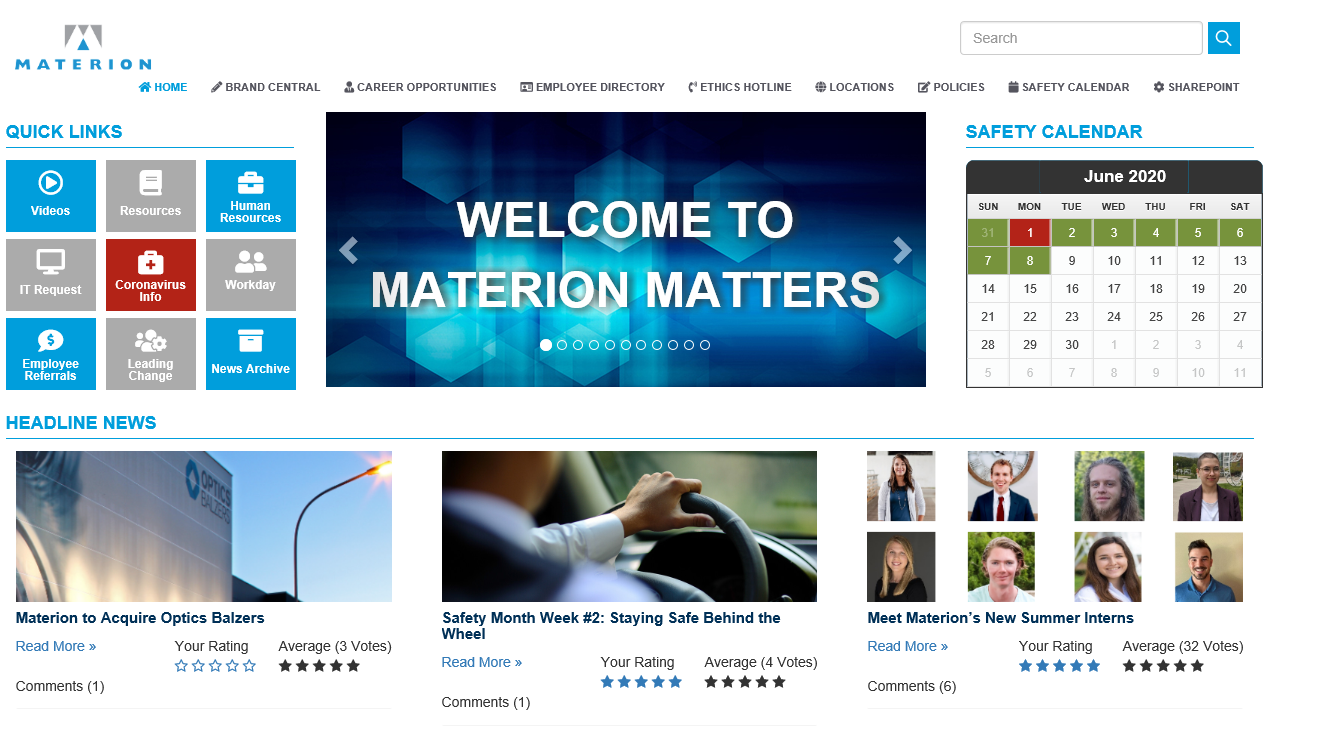The height and width of the screenshot is (730, 1336).
Task: Select the third carousel dot
Action: (x=578, y=345)
